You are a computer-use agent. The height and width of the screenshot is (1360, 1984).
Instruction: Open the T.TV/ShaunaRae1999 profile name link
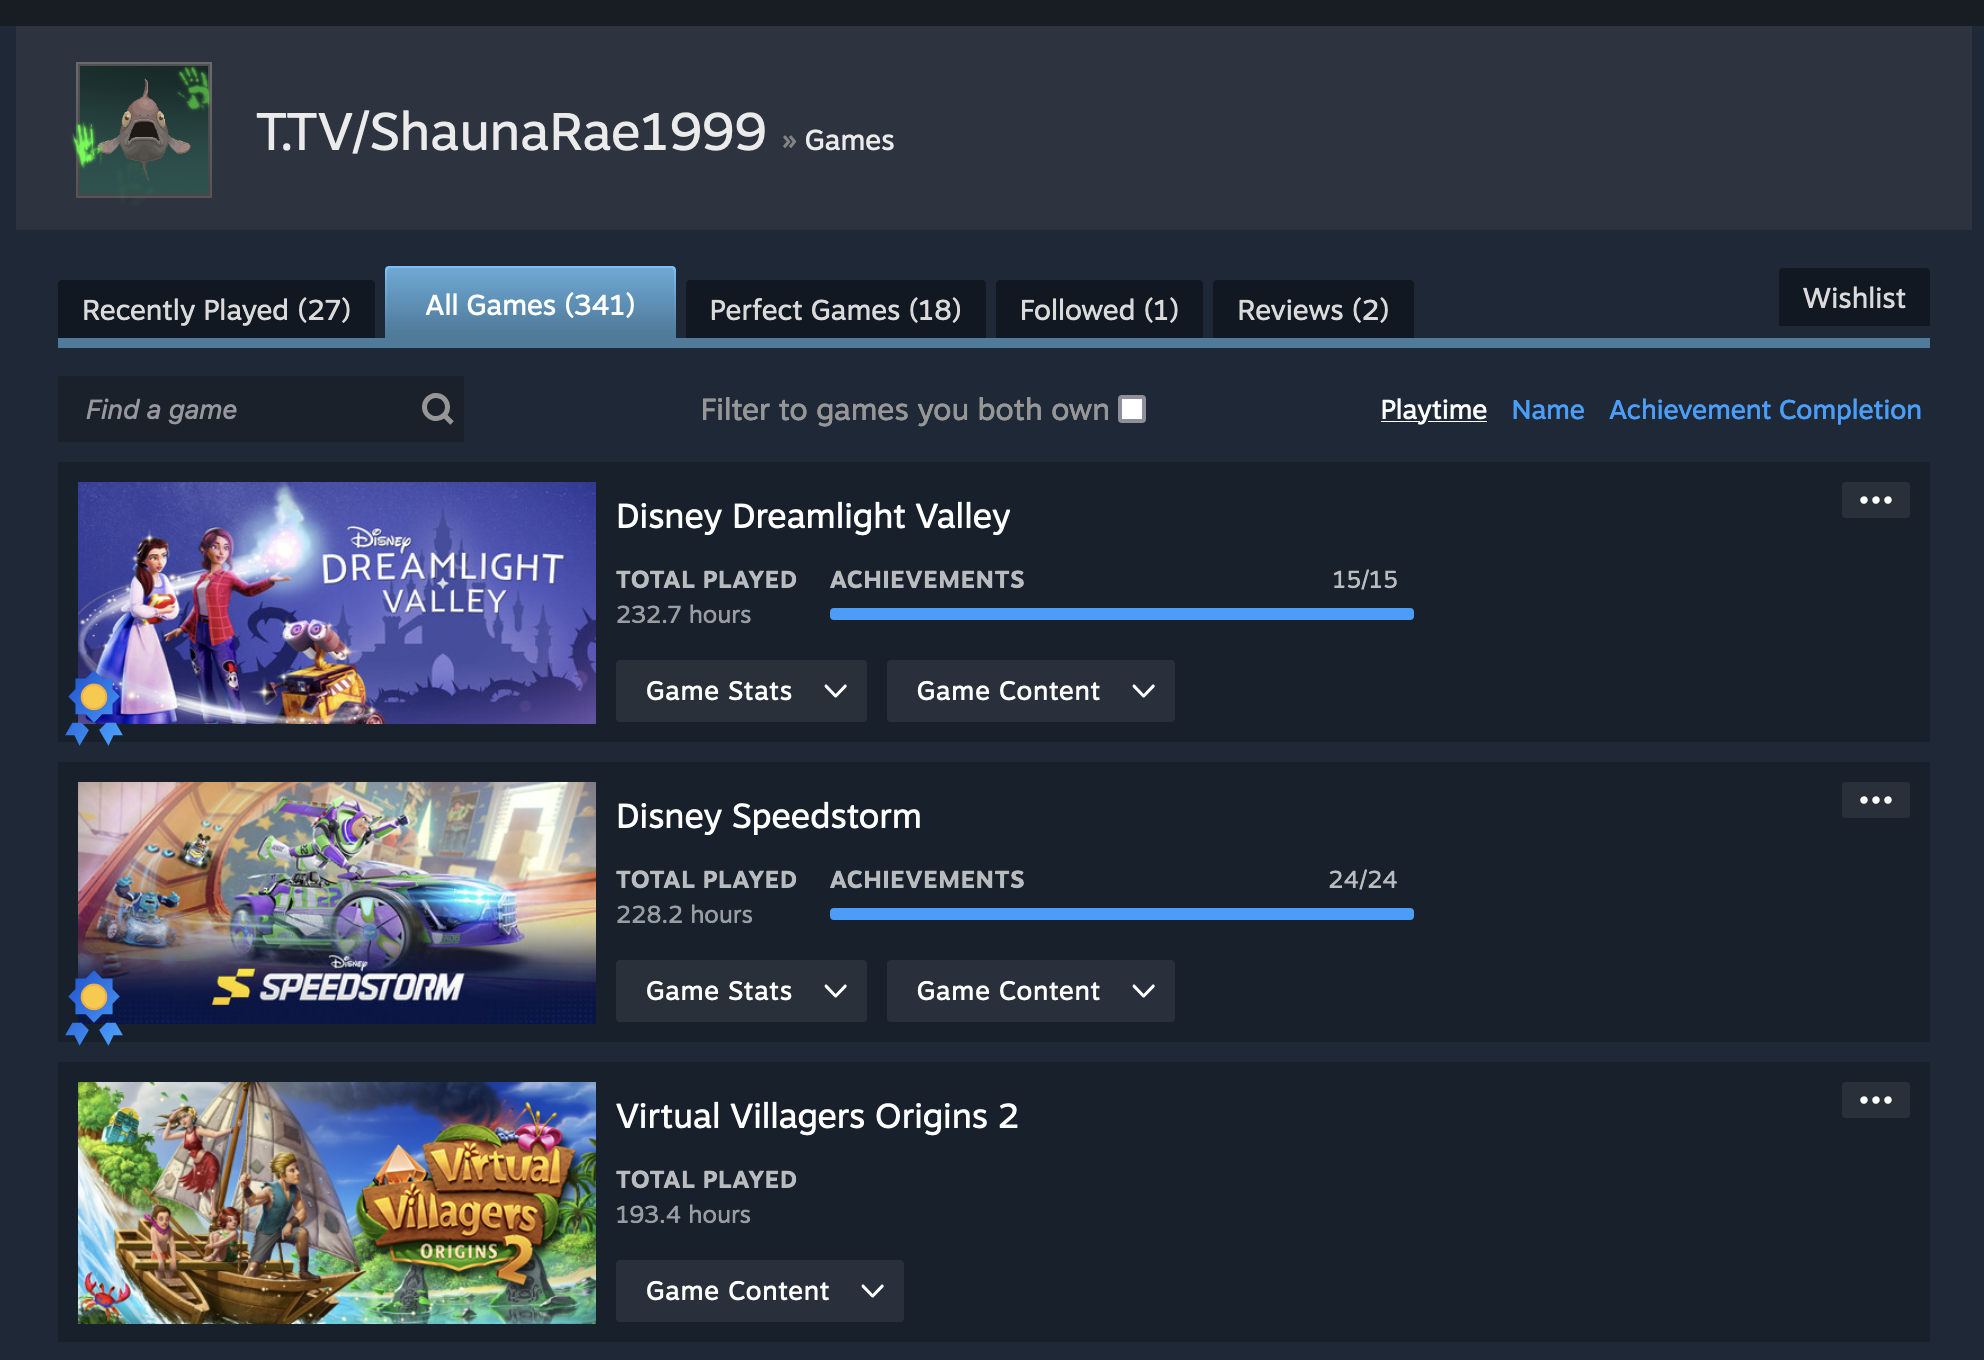coord(511,131)
